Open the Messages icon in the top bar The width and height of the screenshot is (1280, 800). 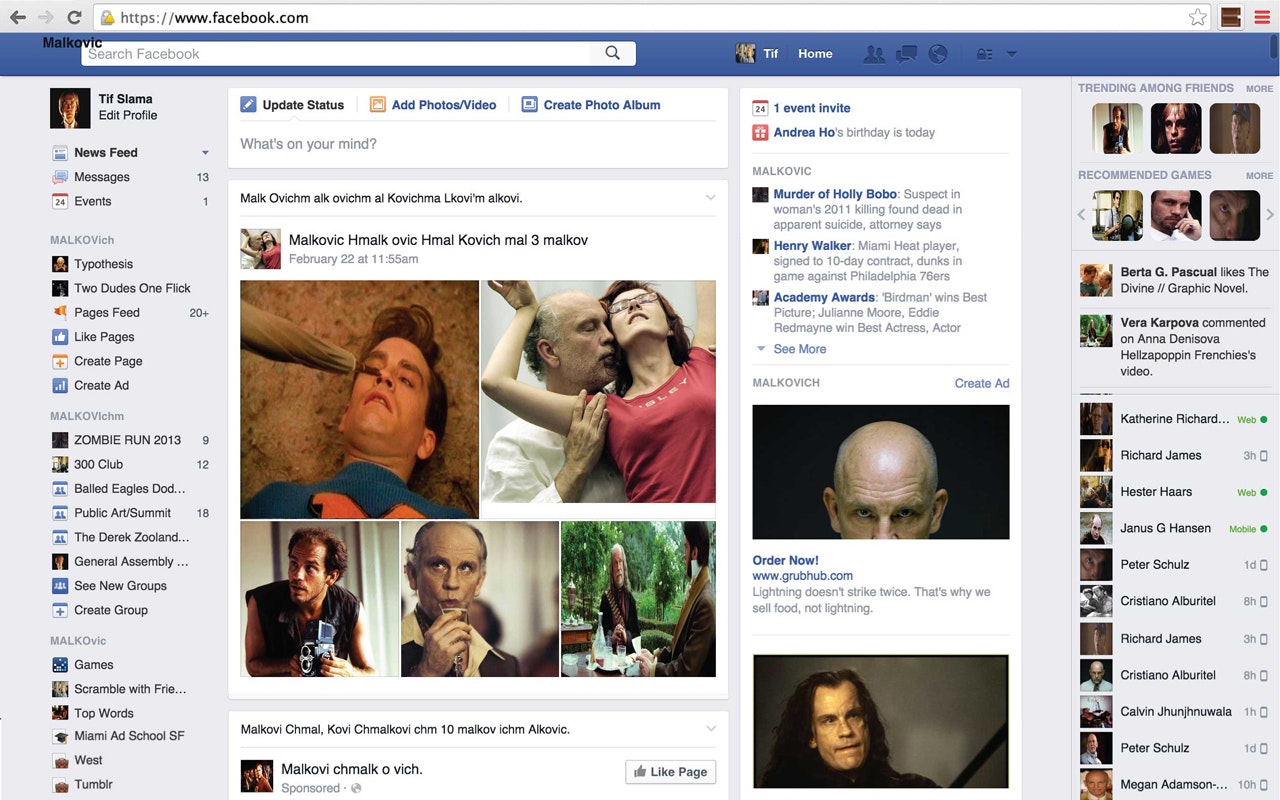906,53
